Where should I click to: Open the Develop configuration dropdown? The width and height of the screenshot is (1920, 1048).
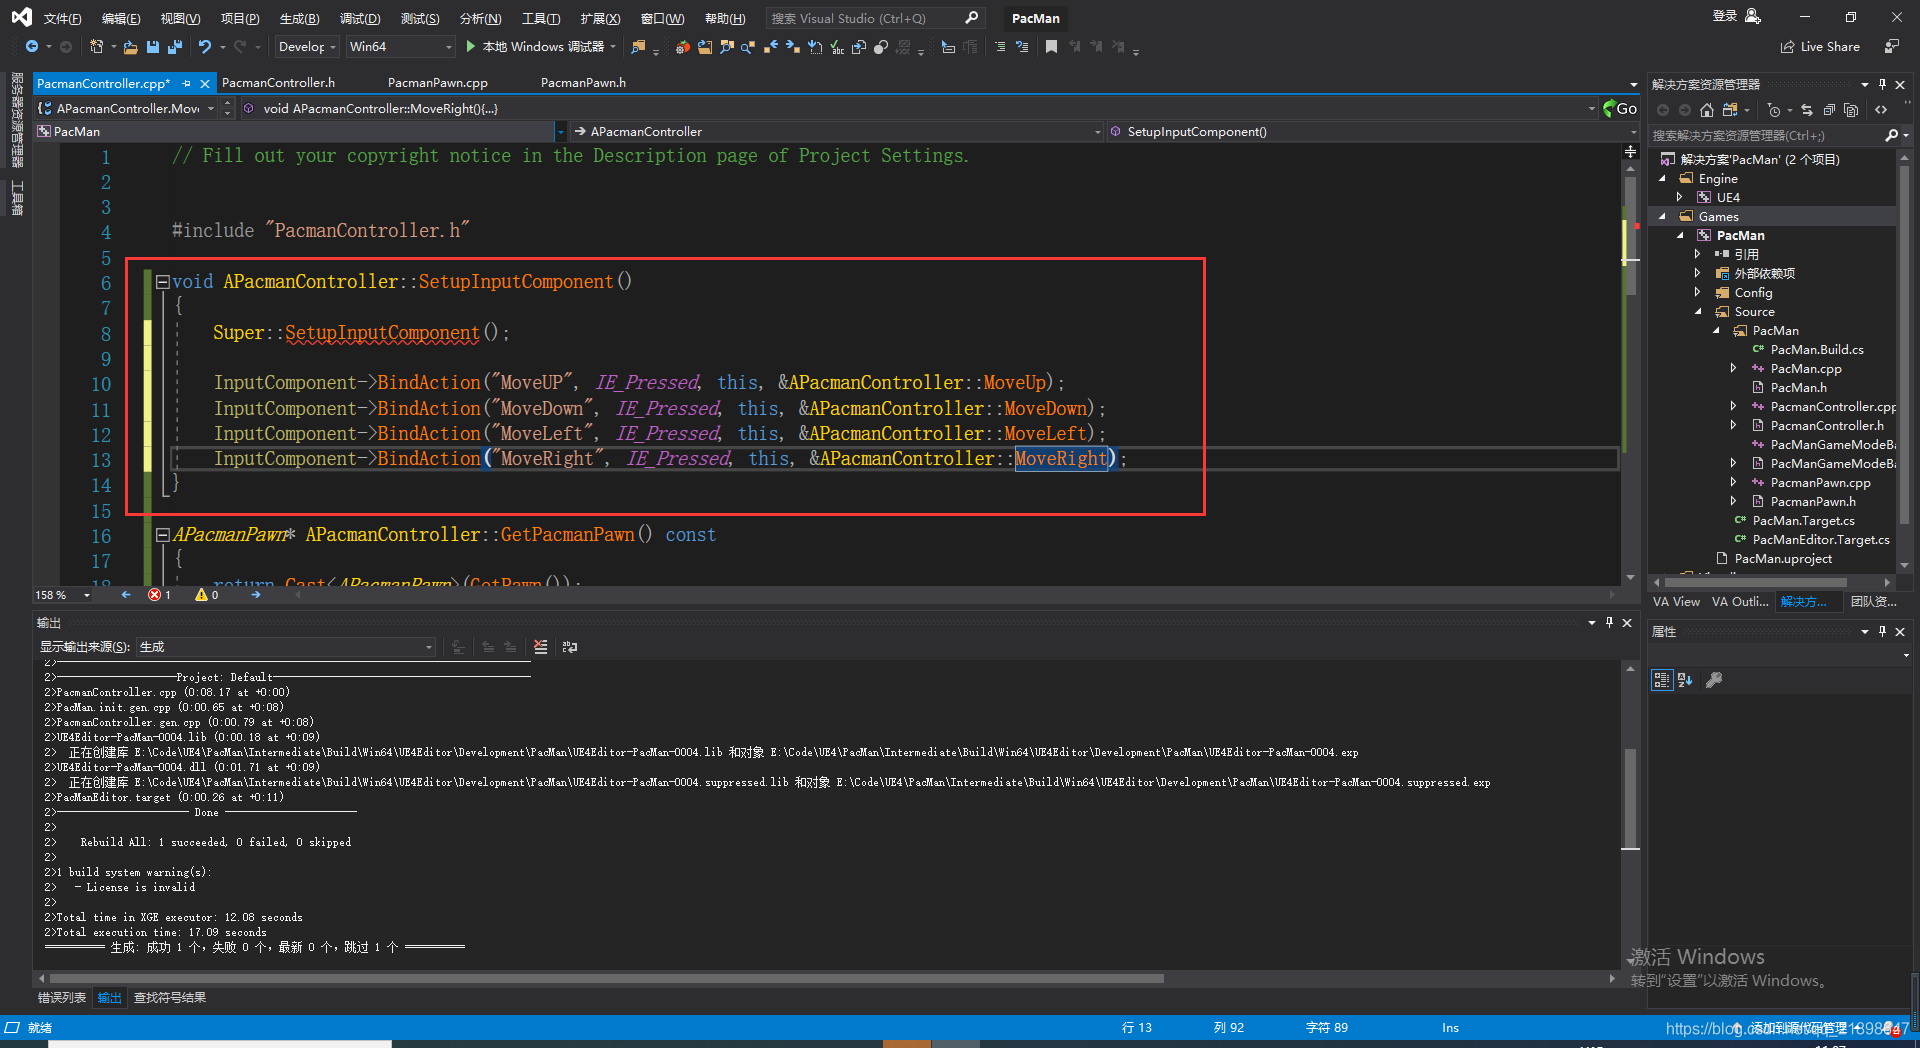pos(305,47)
